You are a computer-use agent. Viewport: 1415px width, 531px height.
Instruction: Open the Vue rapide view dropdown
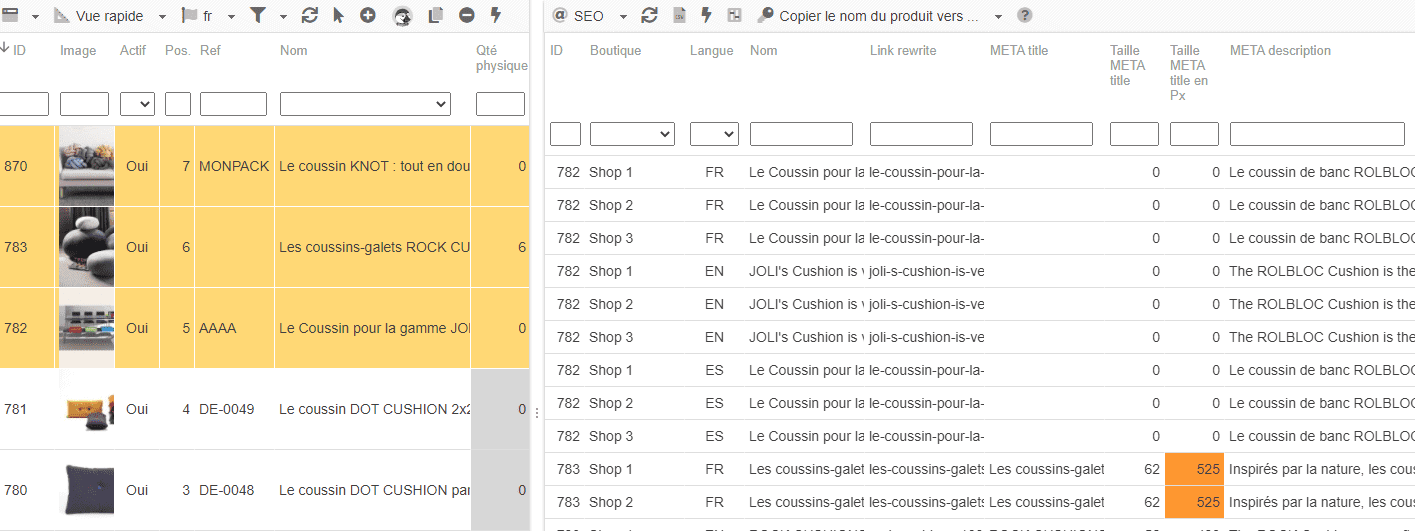tap(109, 16)
